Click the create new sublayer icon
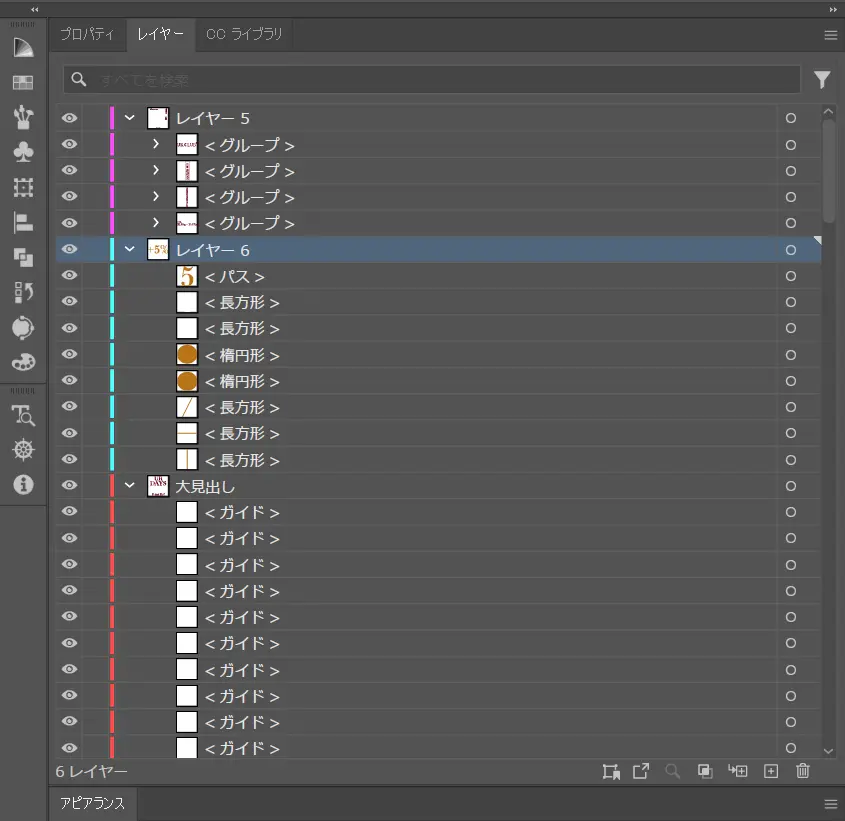 738,771
